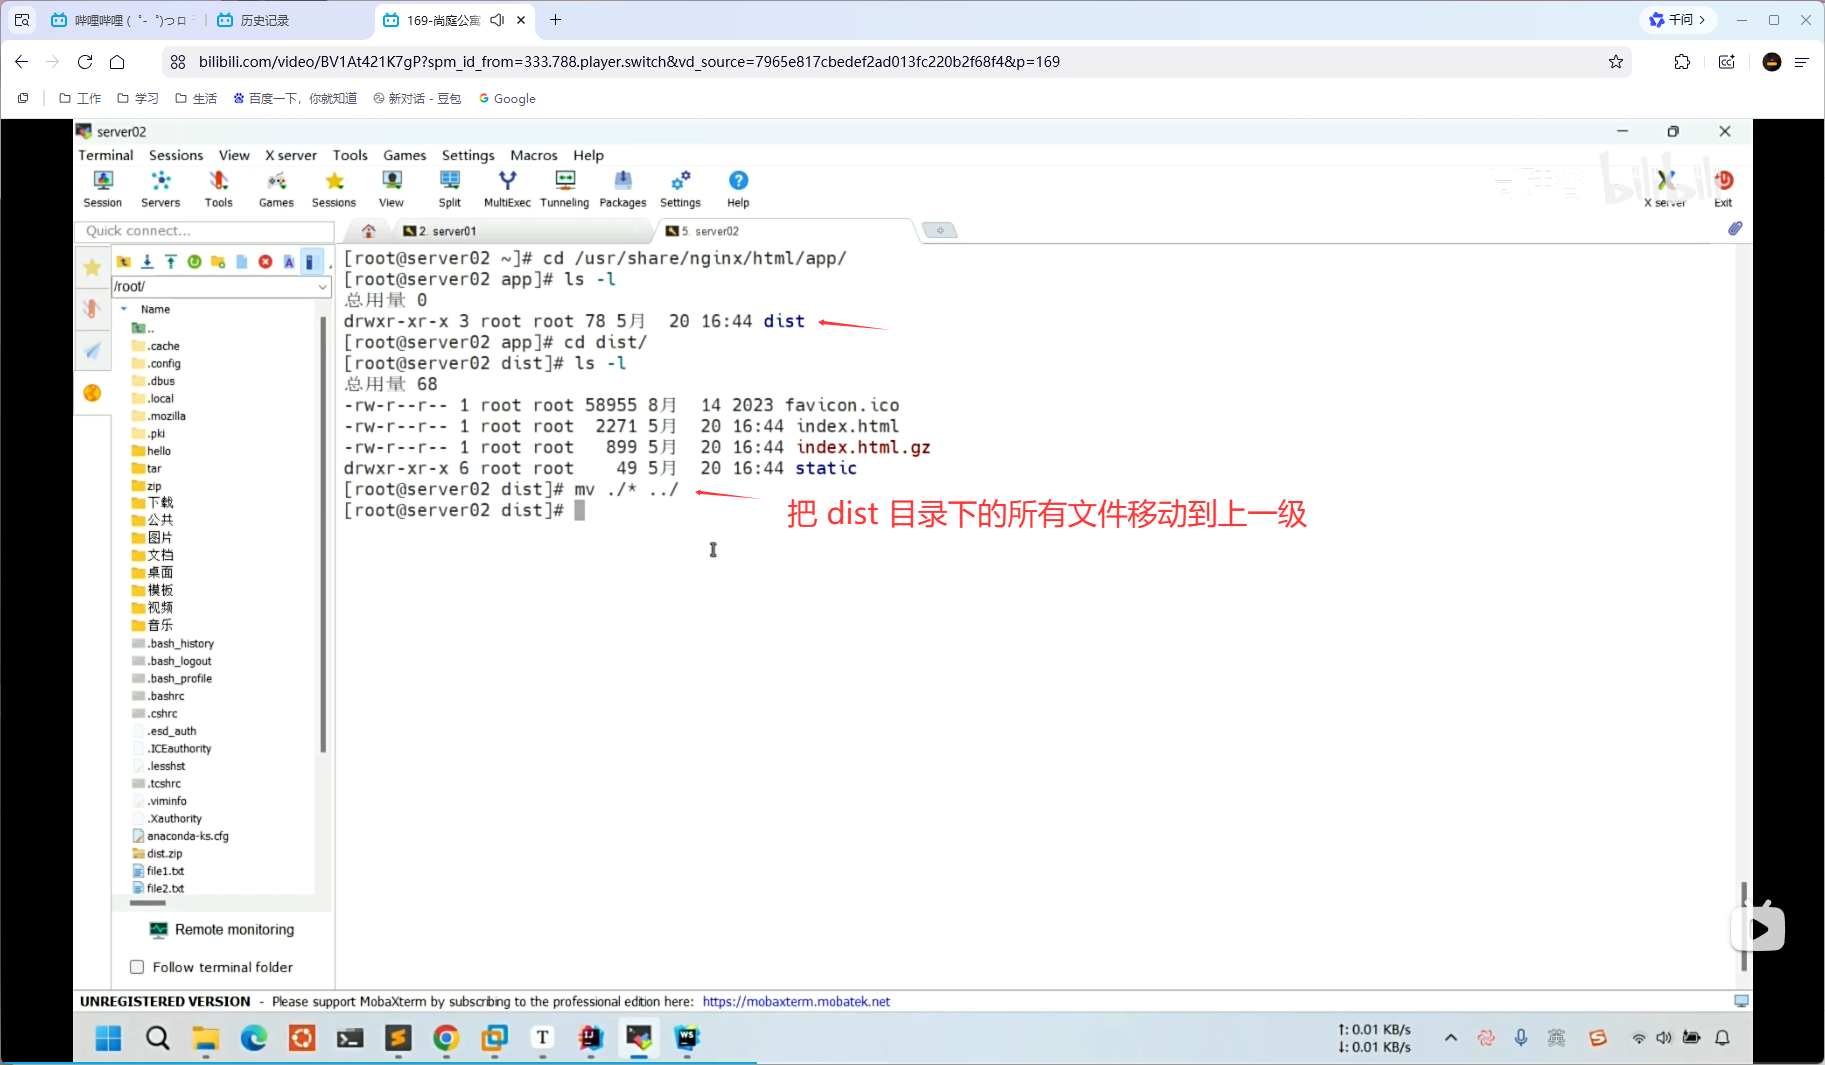This screenshot has height=1065, width=1825.
Task: Create new file in SFTP panel
Action: (242, 262)
